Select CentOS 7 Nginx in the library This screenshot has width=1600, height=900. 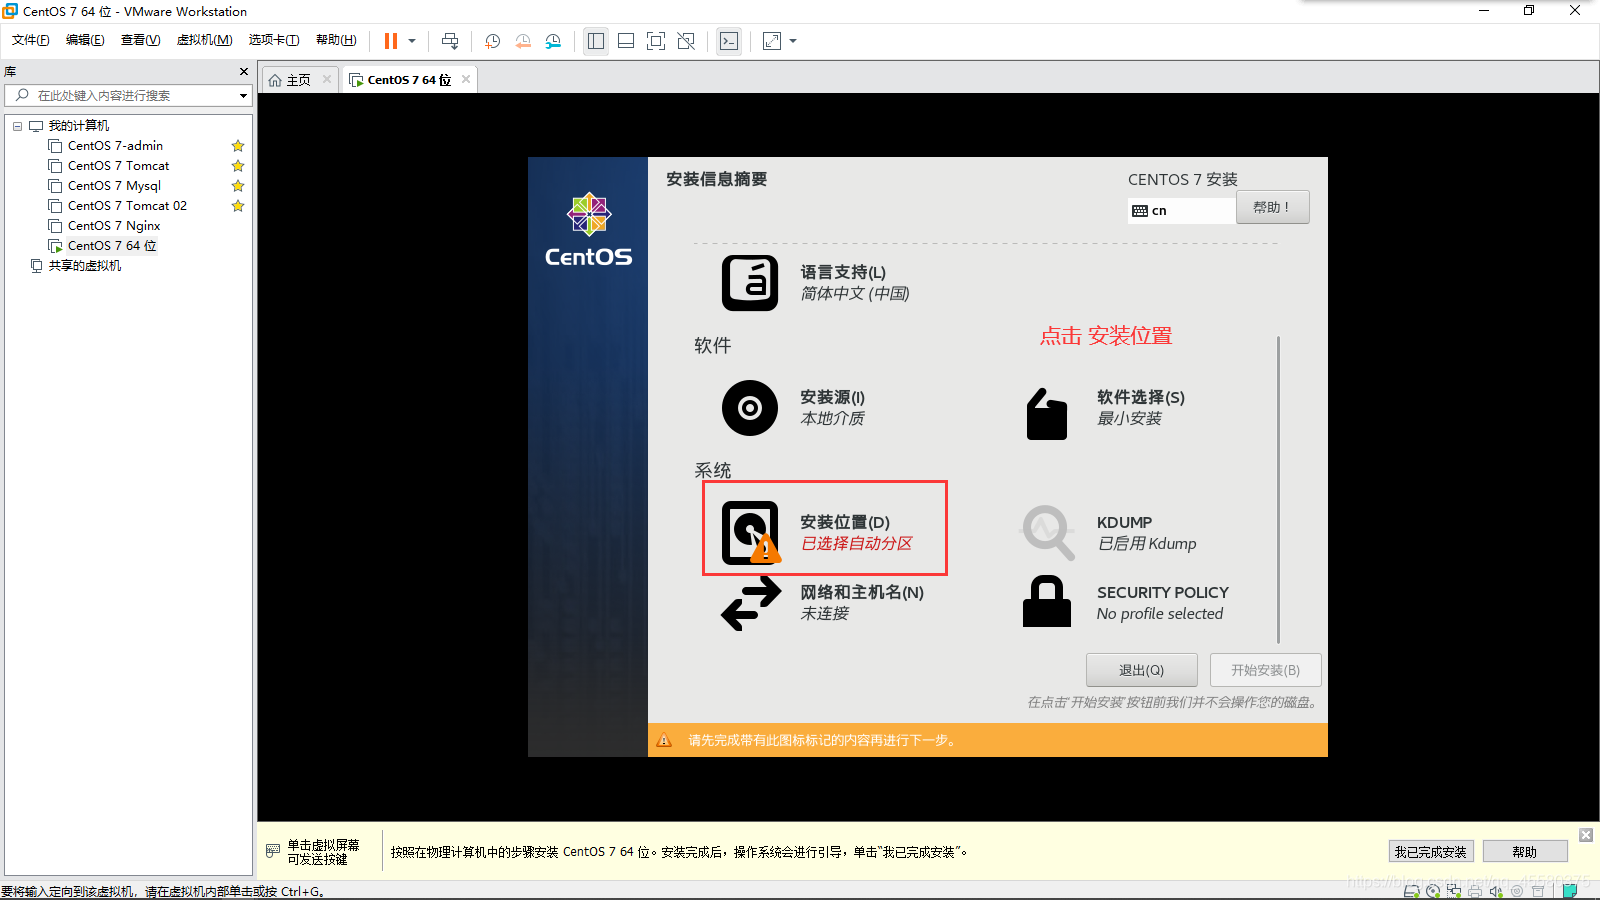click(x=114, y=226)
